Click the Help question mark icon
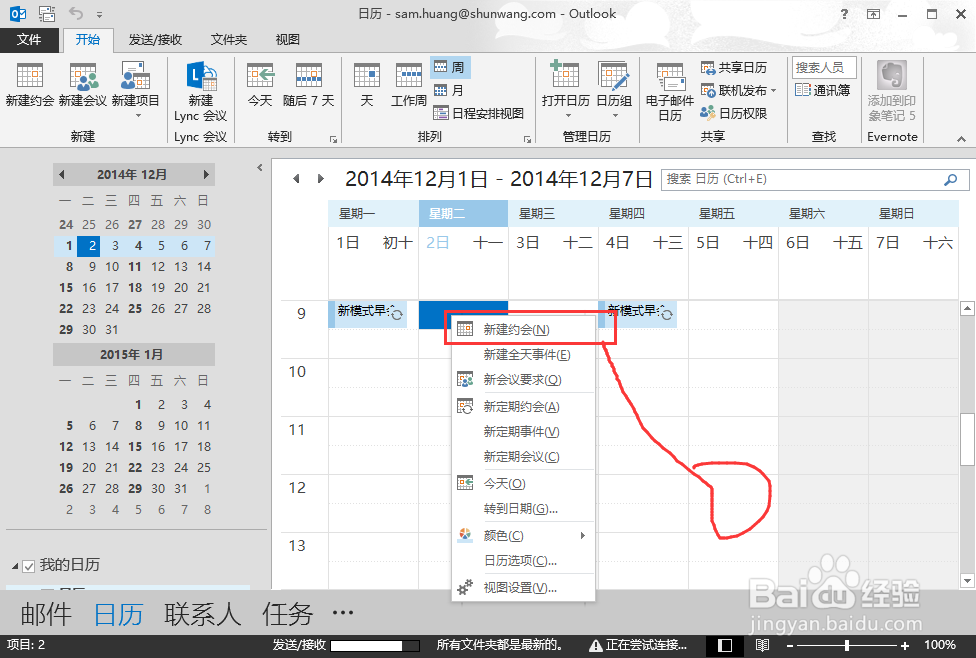The width and height of the screenshot is (976, 658). pos(844,14)
